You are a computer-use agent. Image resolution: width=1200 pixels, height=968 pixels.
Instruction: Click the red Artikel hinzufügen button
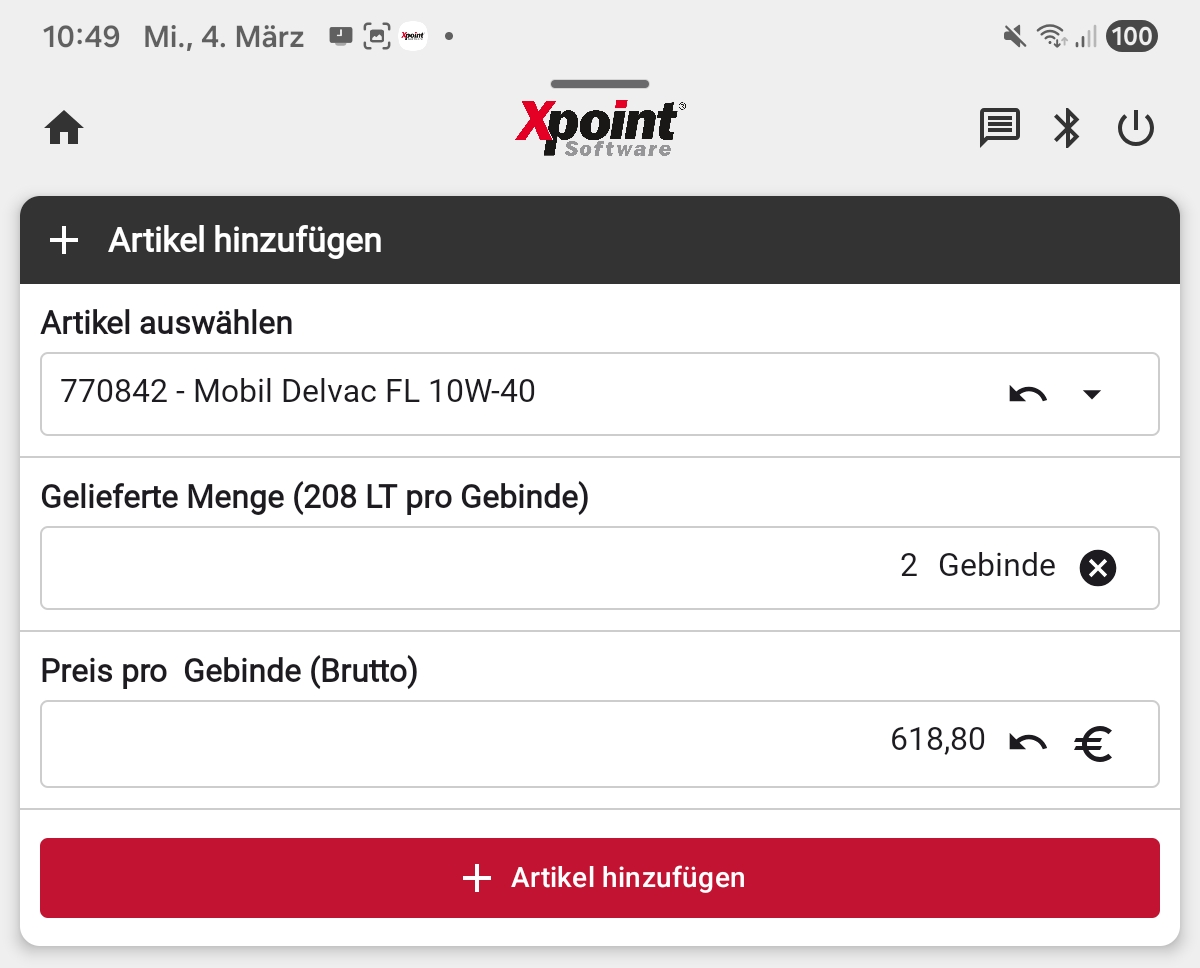(x=600, y=878)
